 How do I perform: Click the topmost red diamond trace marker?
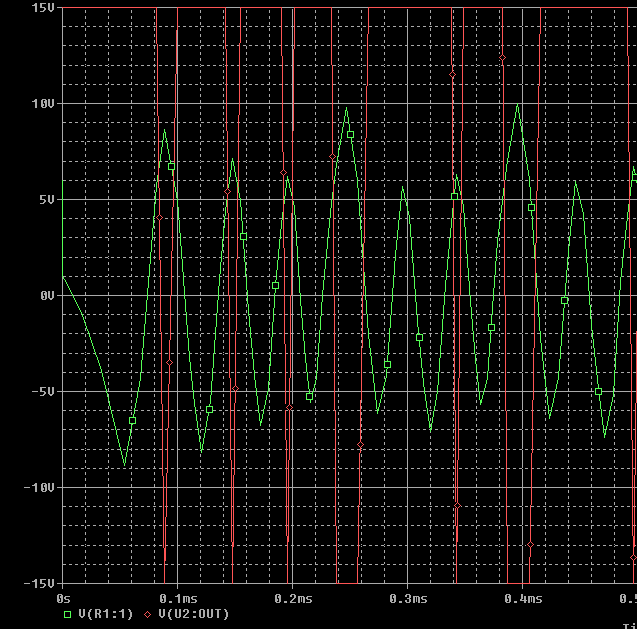click(x=502, y=58)
